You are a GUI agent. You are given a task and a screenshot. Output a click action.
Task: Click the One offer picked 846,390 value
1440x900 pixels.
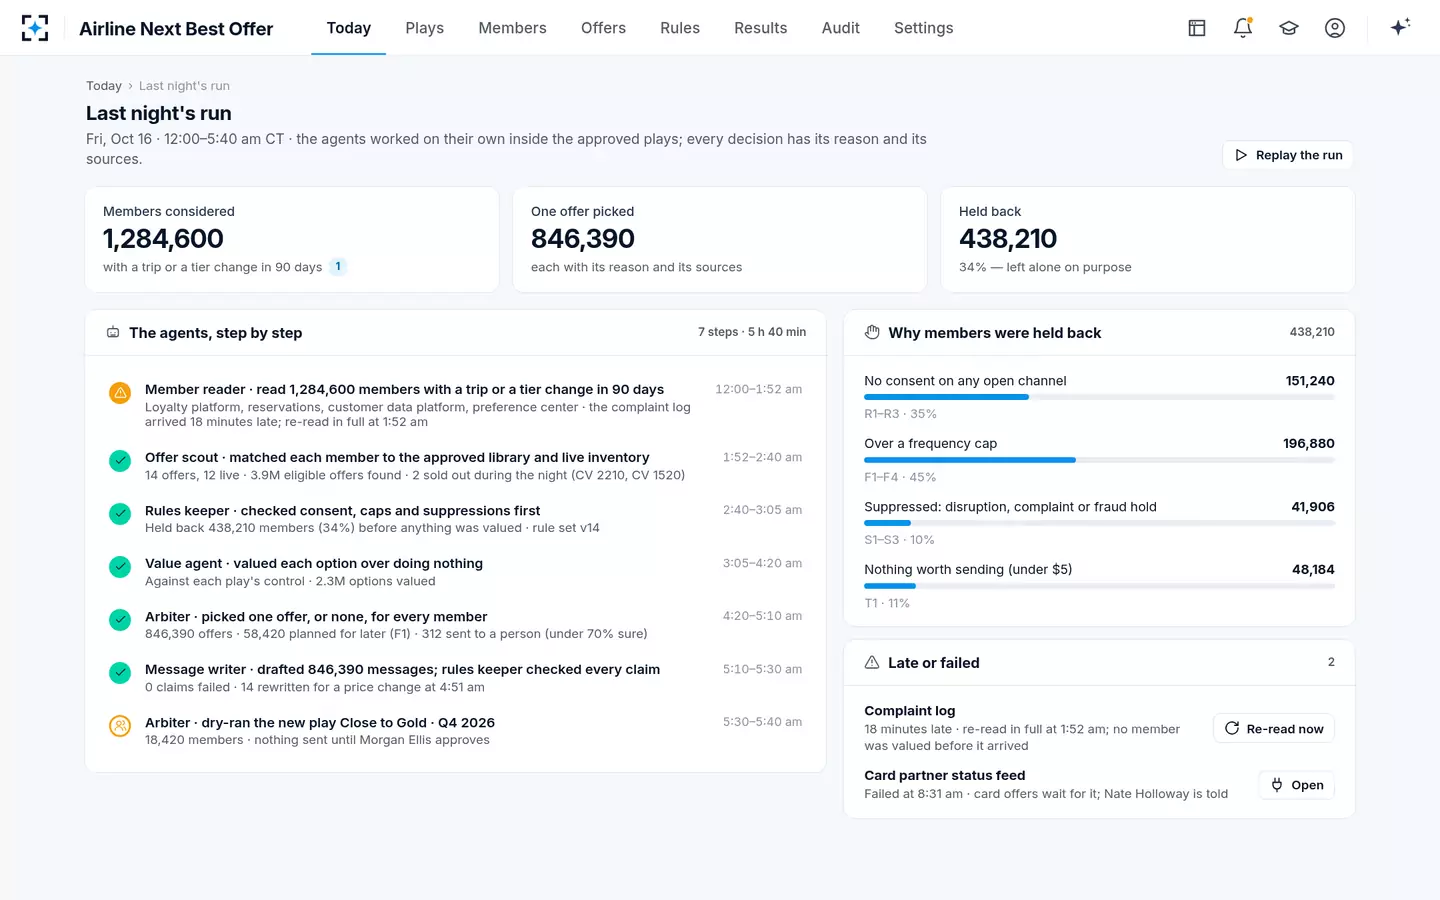[x=583, y=239]
